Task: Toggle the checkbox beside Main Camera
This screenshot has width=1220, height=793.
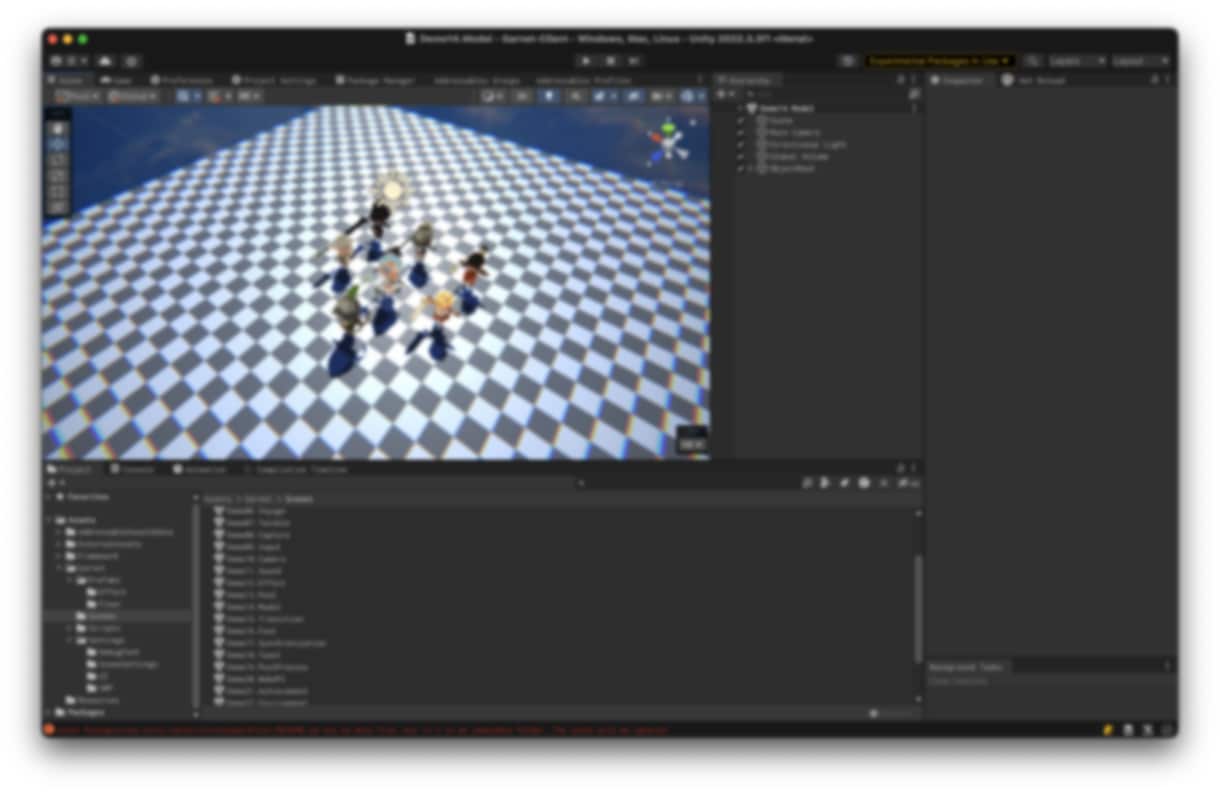Action: point(741,132)
